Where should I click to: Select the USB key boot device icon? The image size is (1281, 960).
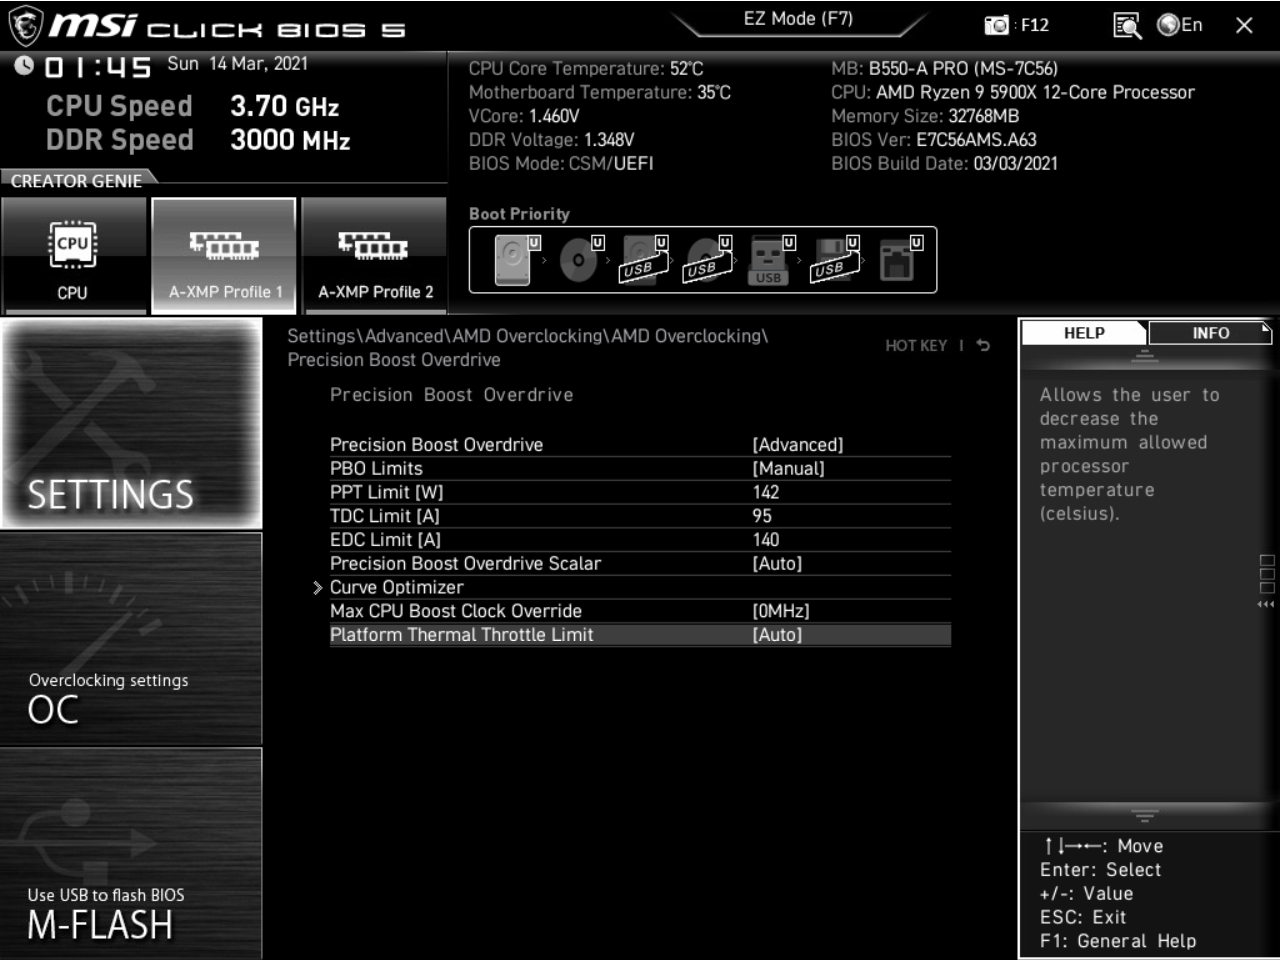click(x=771, y=259)
